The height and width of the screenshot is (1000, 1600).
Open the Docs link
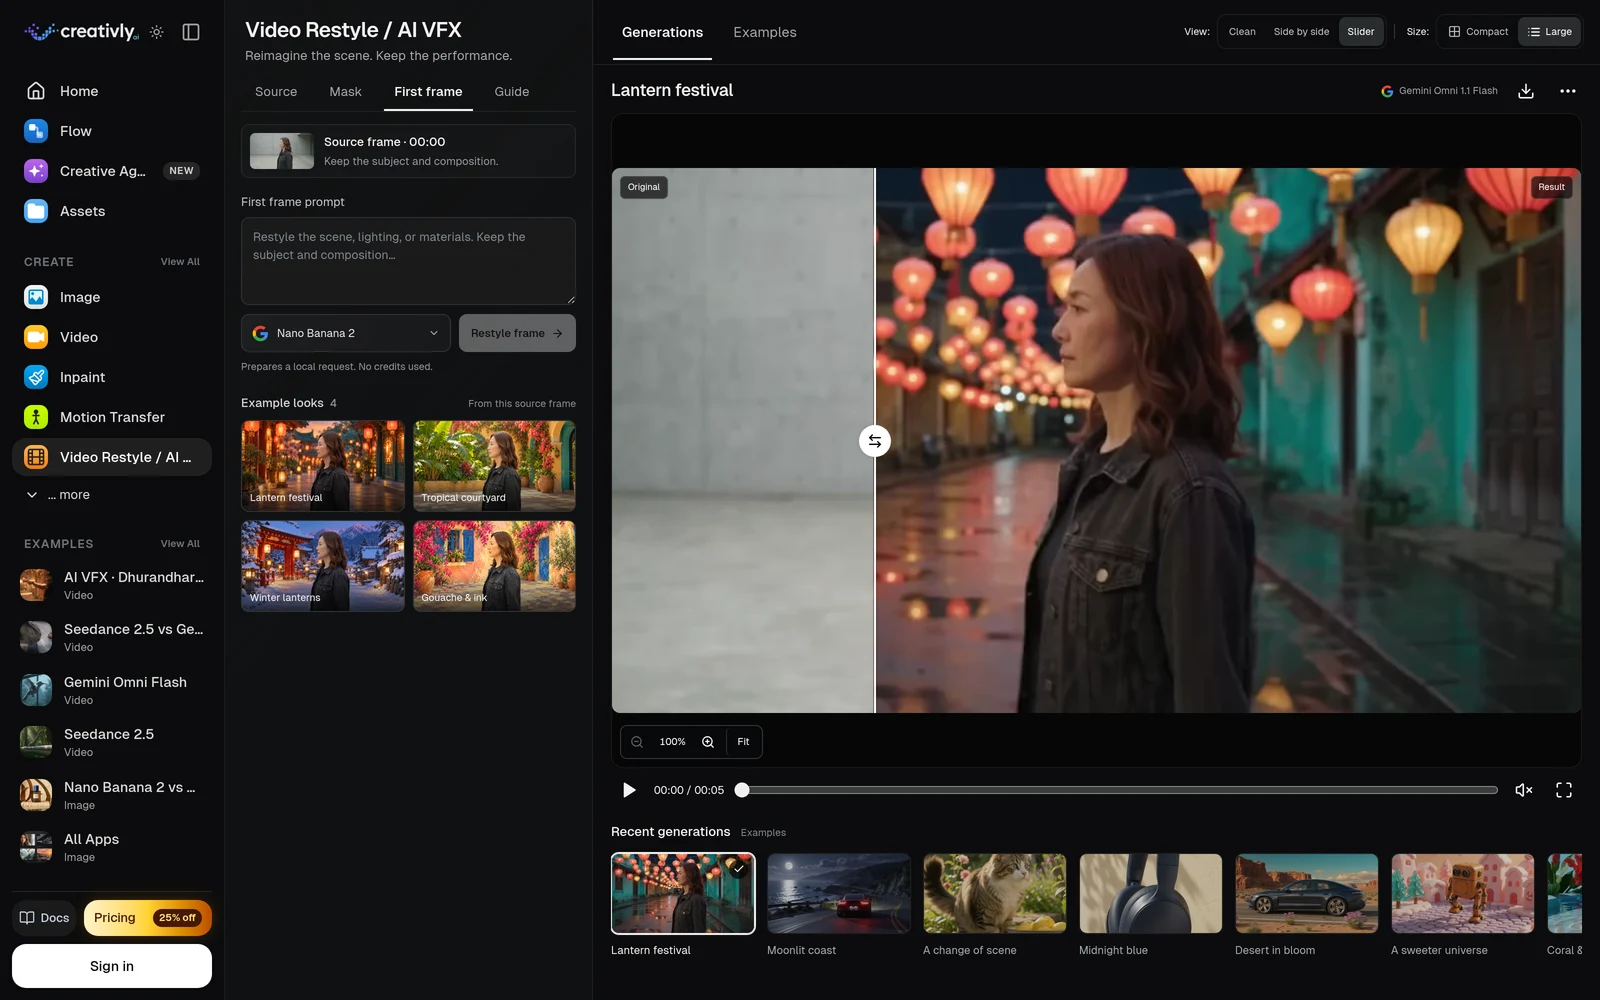tap(44, 918)
